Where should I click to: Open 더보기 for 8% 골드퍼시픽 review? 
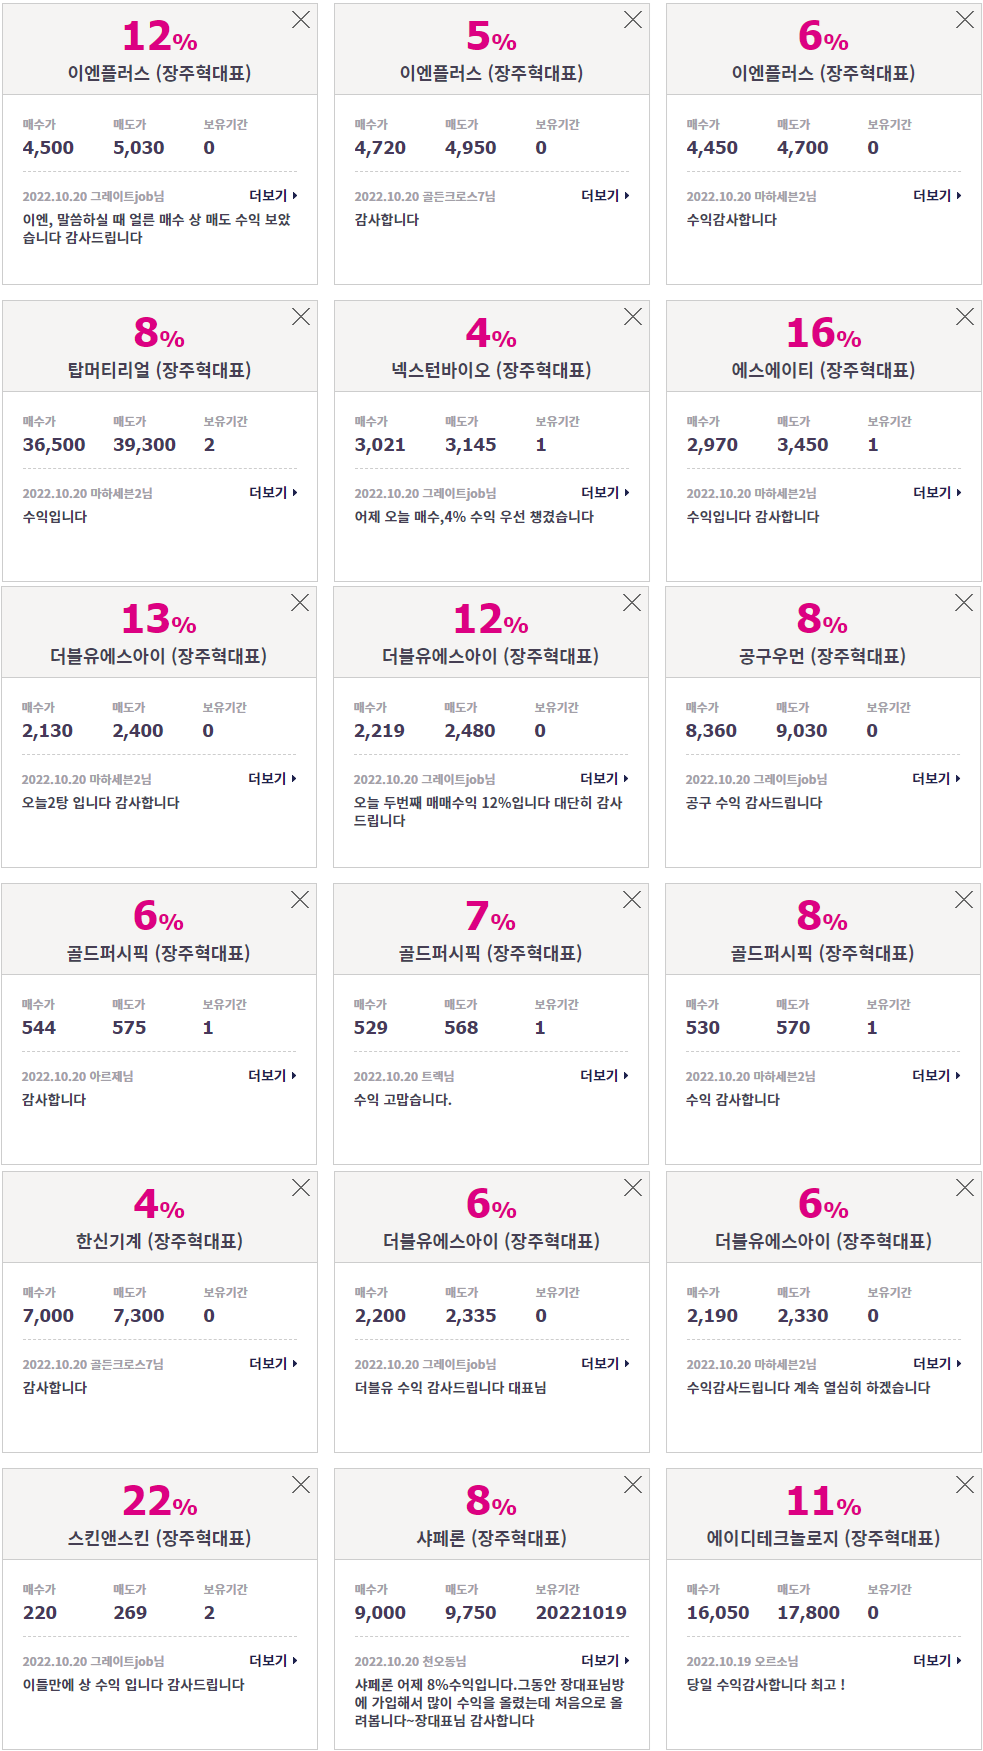click(x=936, y=1076)
